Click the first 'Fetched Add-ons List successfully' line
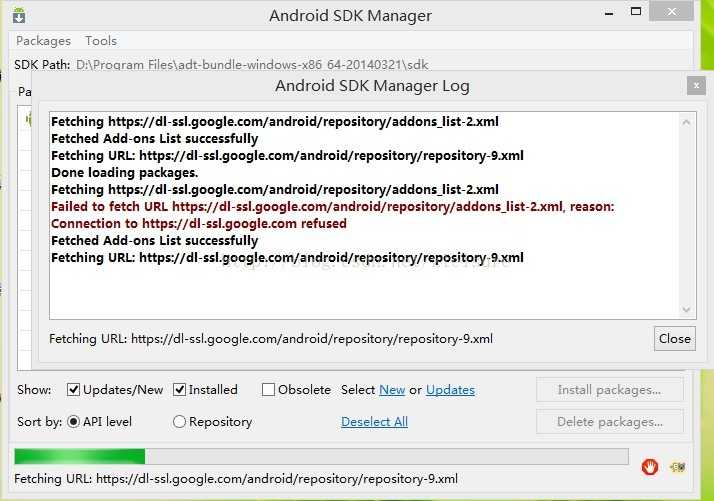Screen dimensions: 714x501 coord(154,138)
